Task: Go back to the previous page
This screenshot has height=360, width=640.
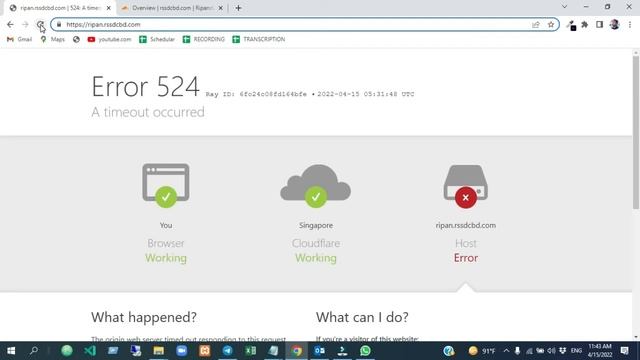Action: click(x=10, y=25)
